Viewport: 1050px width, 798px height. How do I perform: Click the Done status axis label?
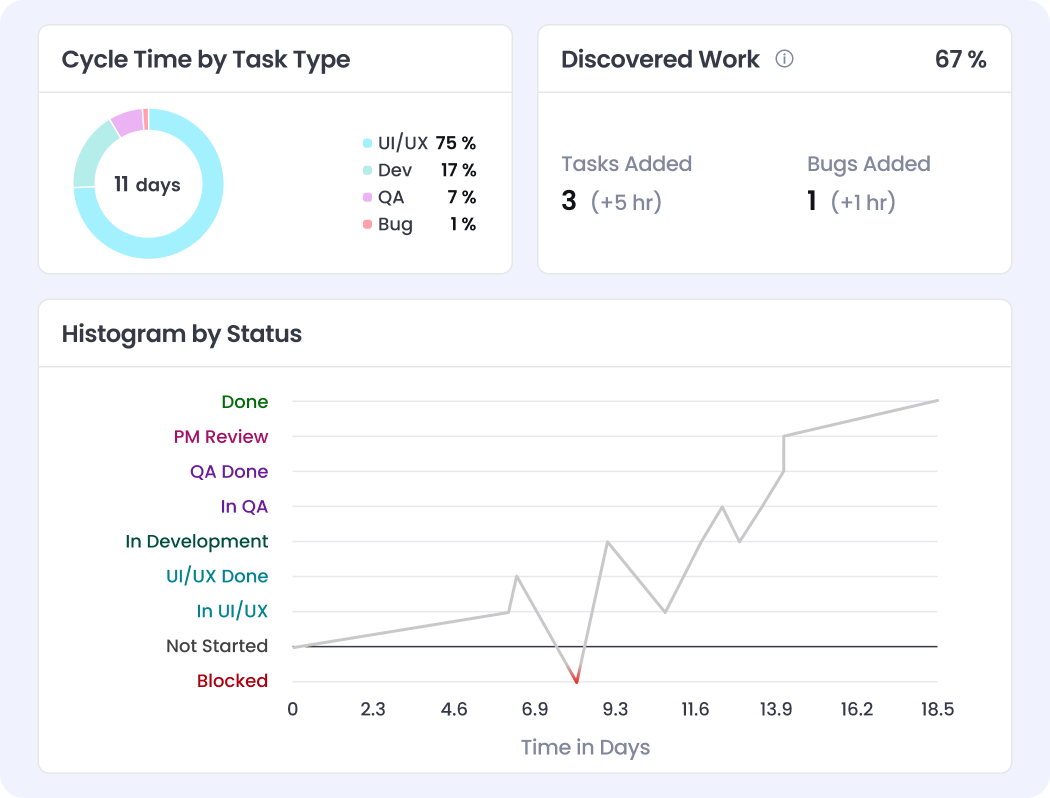[245, 402]
